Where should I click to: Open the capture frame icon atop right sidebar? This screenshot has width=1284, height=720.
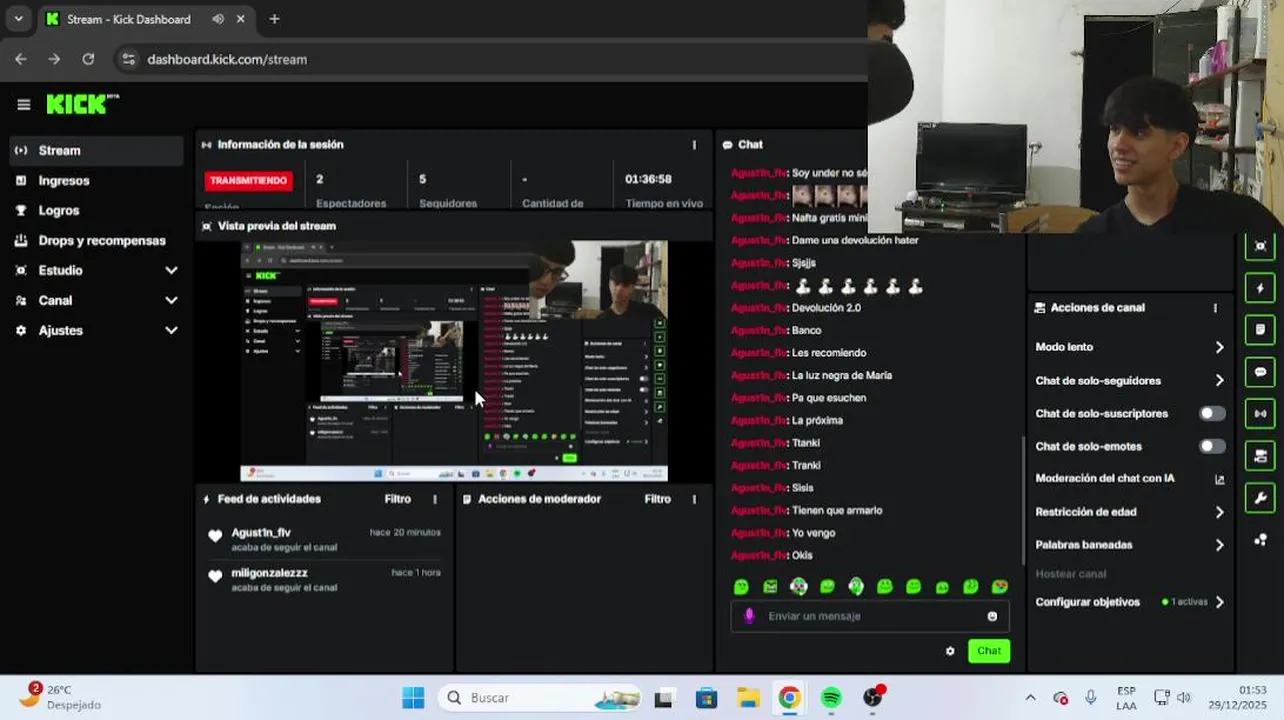(x=1260, y=246)
